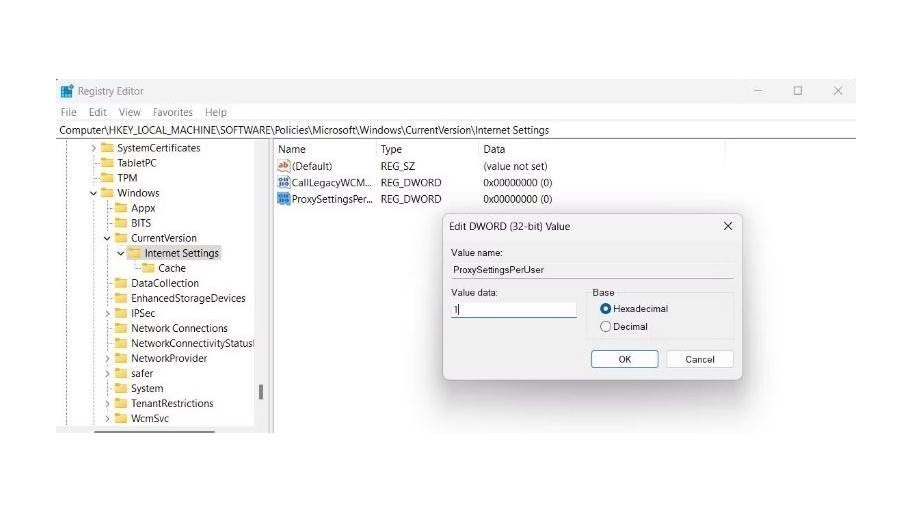
Task: Click the EnhancedStorageDevices folder icon
Action: tap(121, 298)
